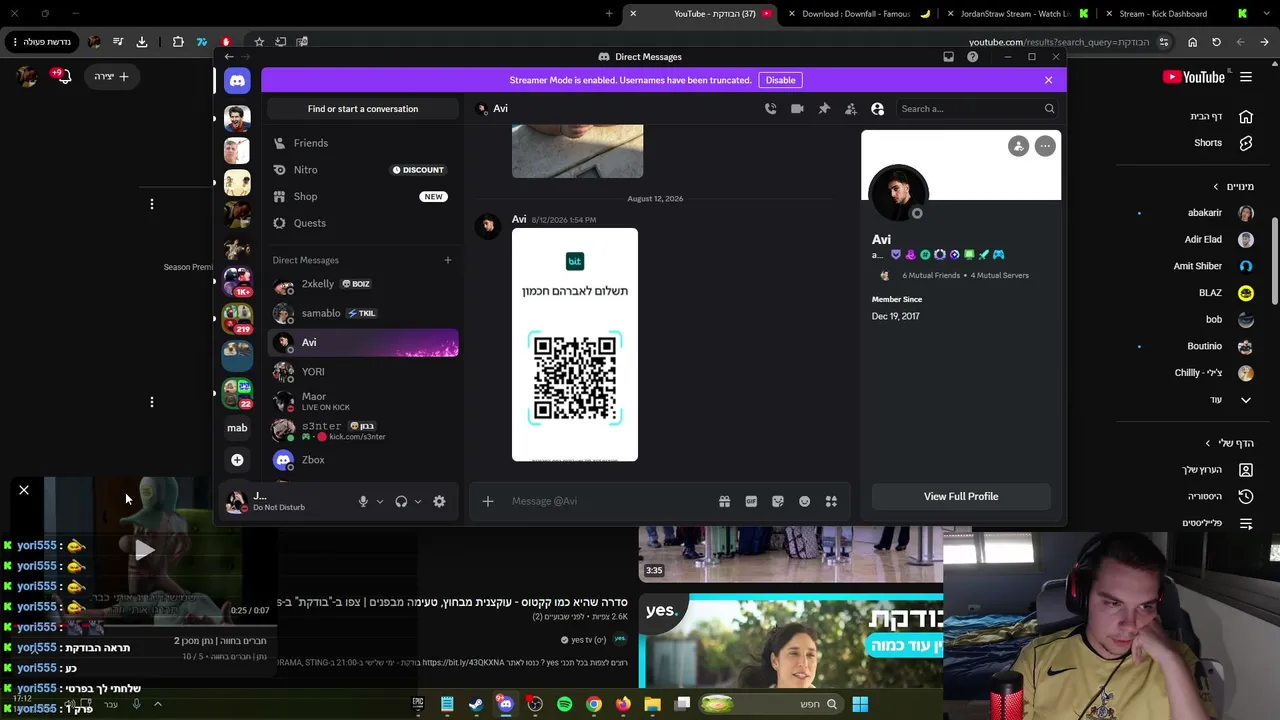
Task: Dismiss the Streamer Mode banner
Action: (1048, 80)
